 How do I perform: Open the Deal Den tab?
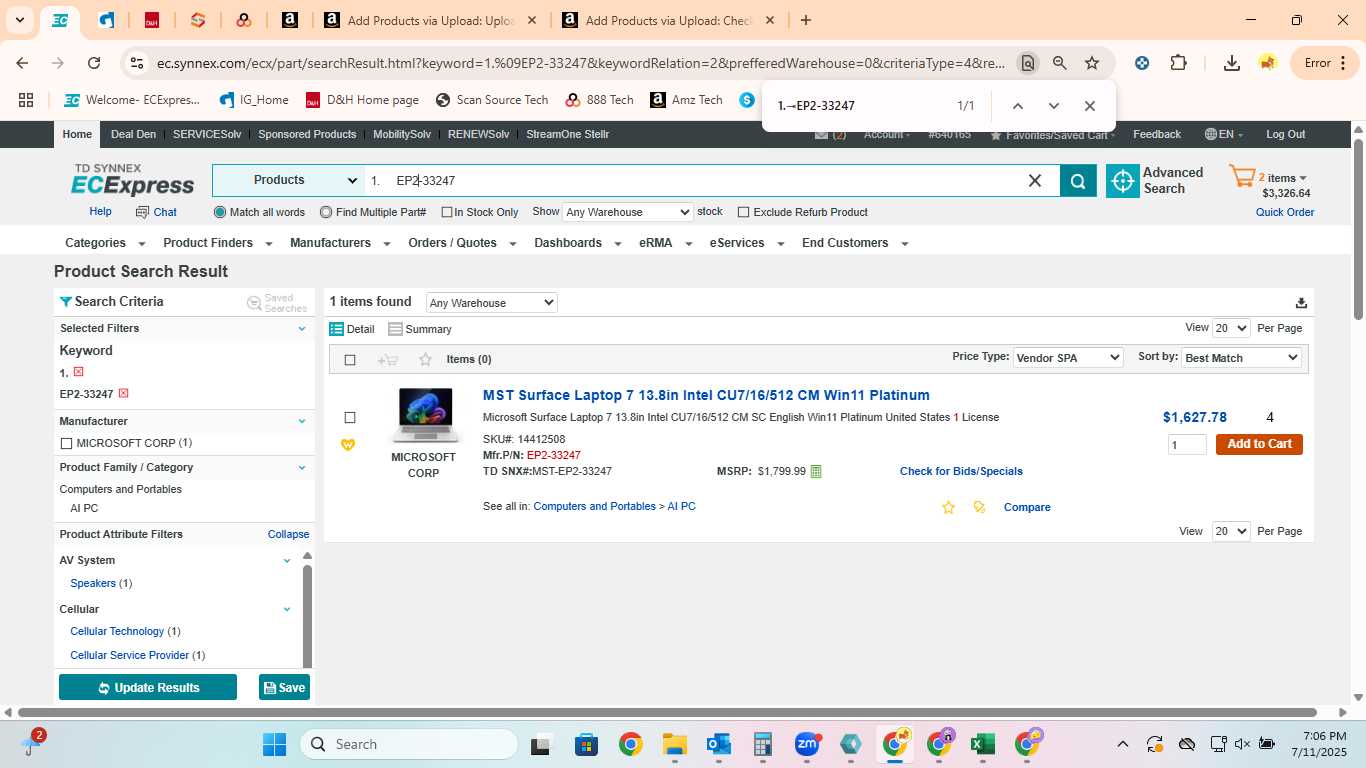[x=133, y=134]
